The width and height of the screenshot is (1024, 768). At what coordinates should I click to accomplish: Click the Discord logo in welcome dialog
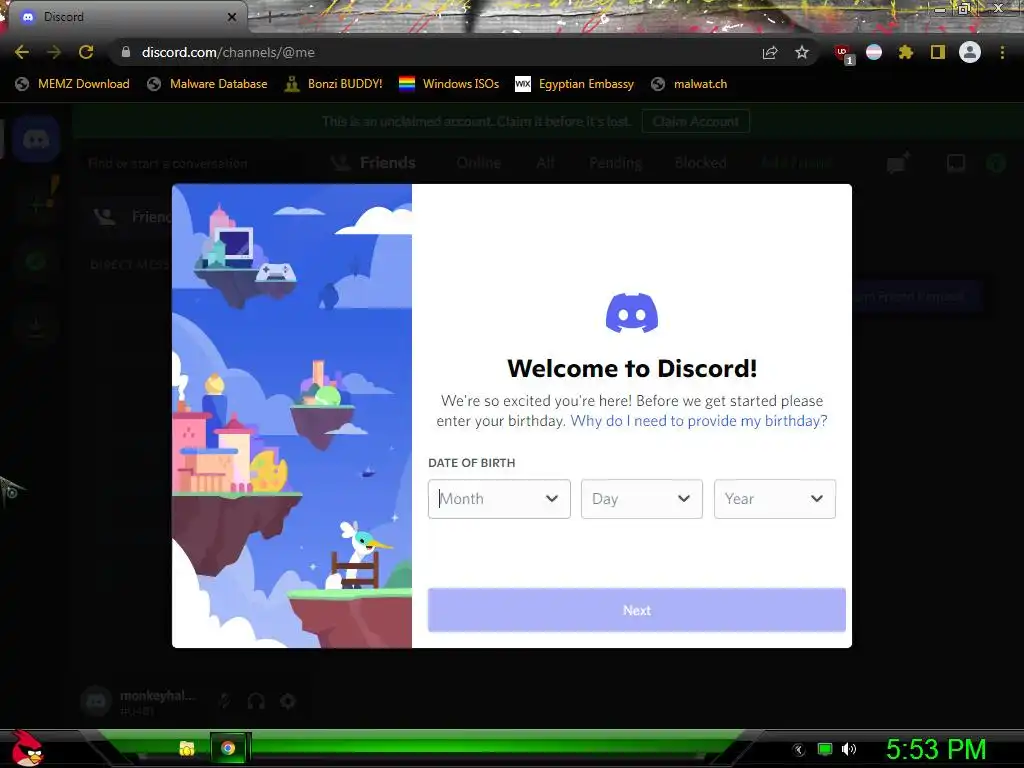632,313
